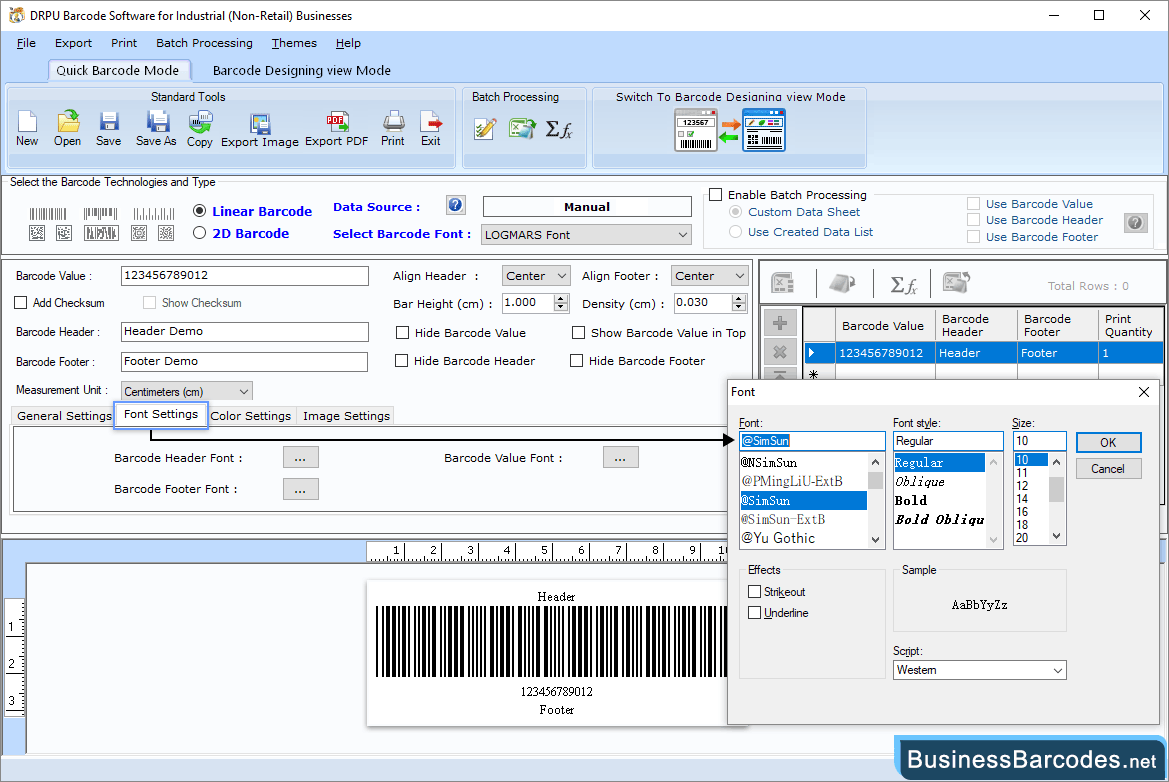Check Hide Barcode Header
Screen dimensions: 1169x782
pos(401,361)
